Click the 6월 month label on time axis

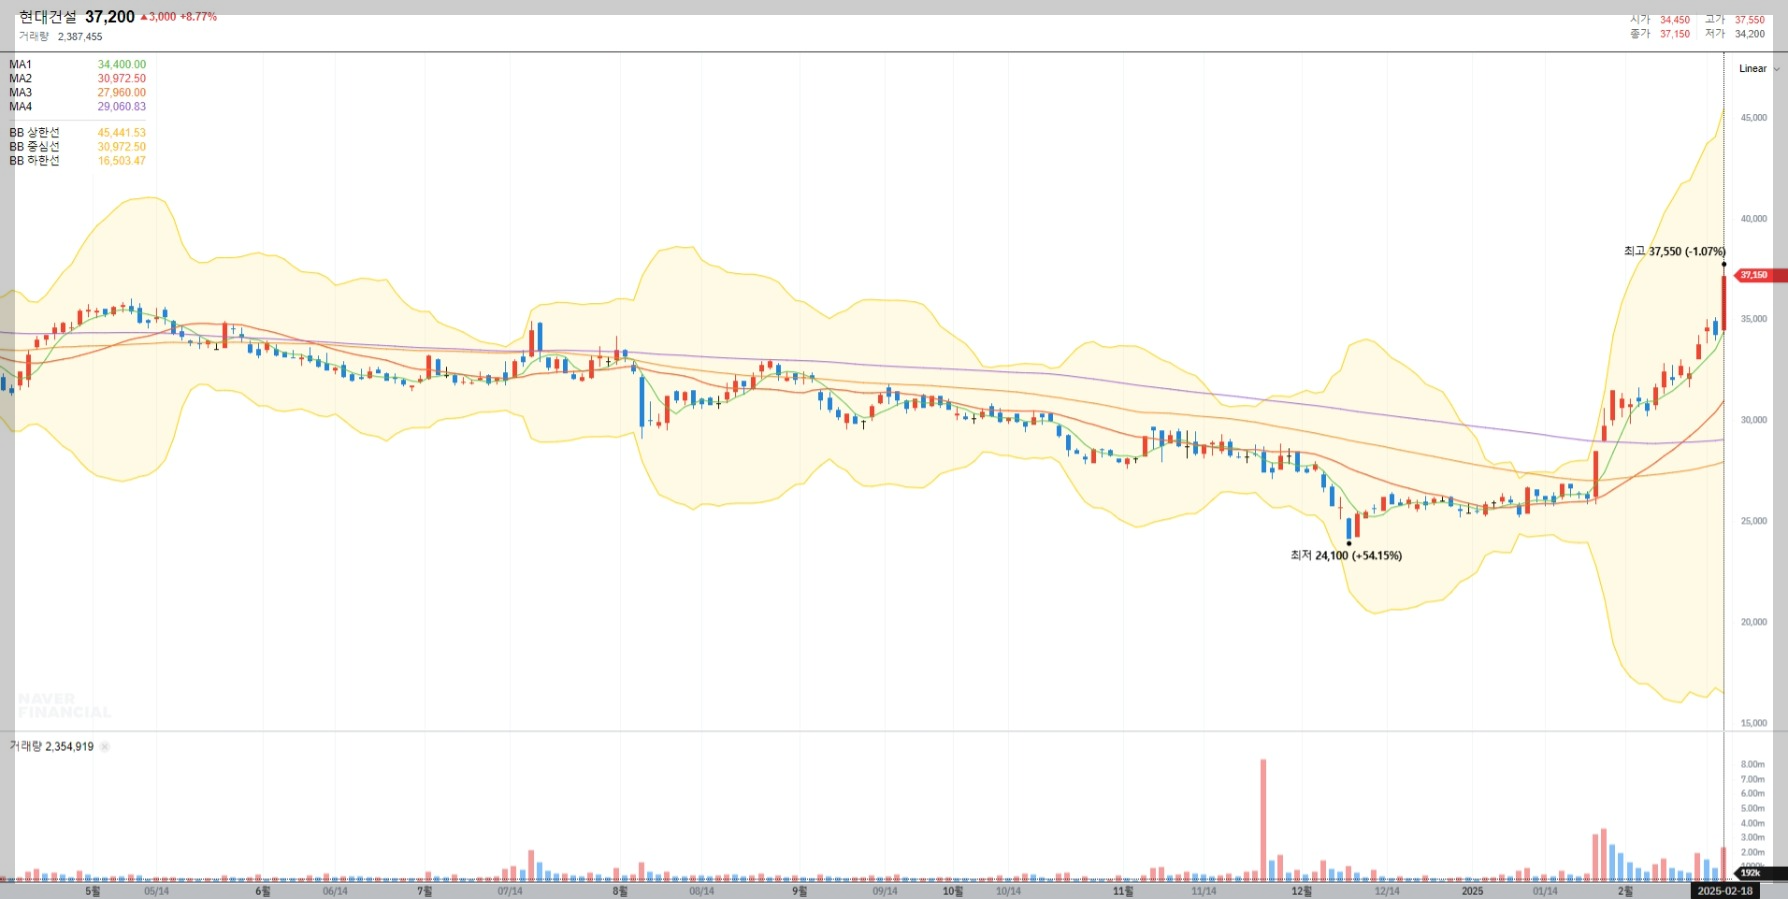(x=263, y=891)
